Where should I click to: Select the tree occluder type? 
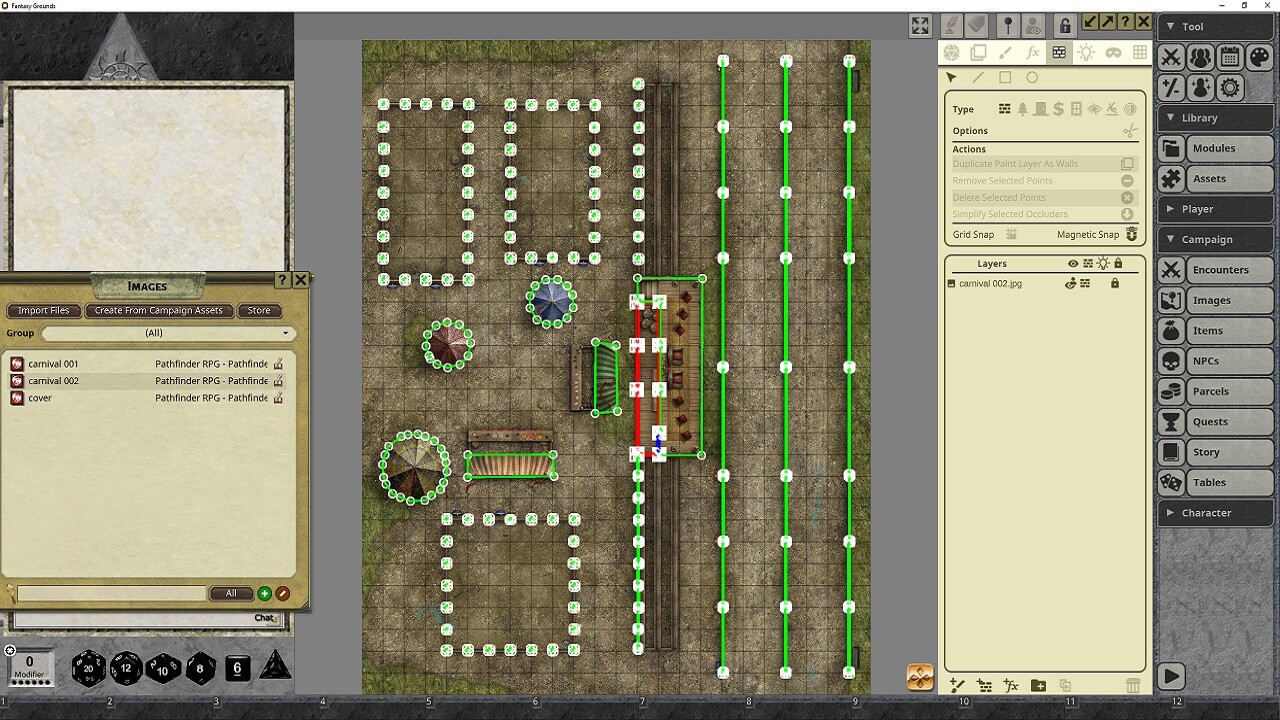click(x=1022, y=109)
